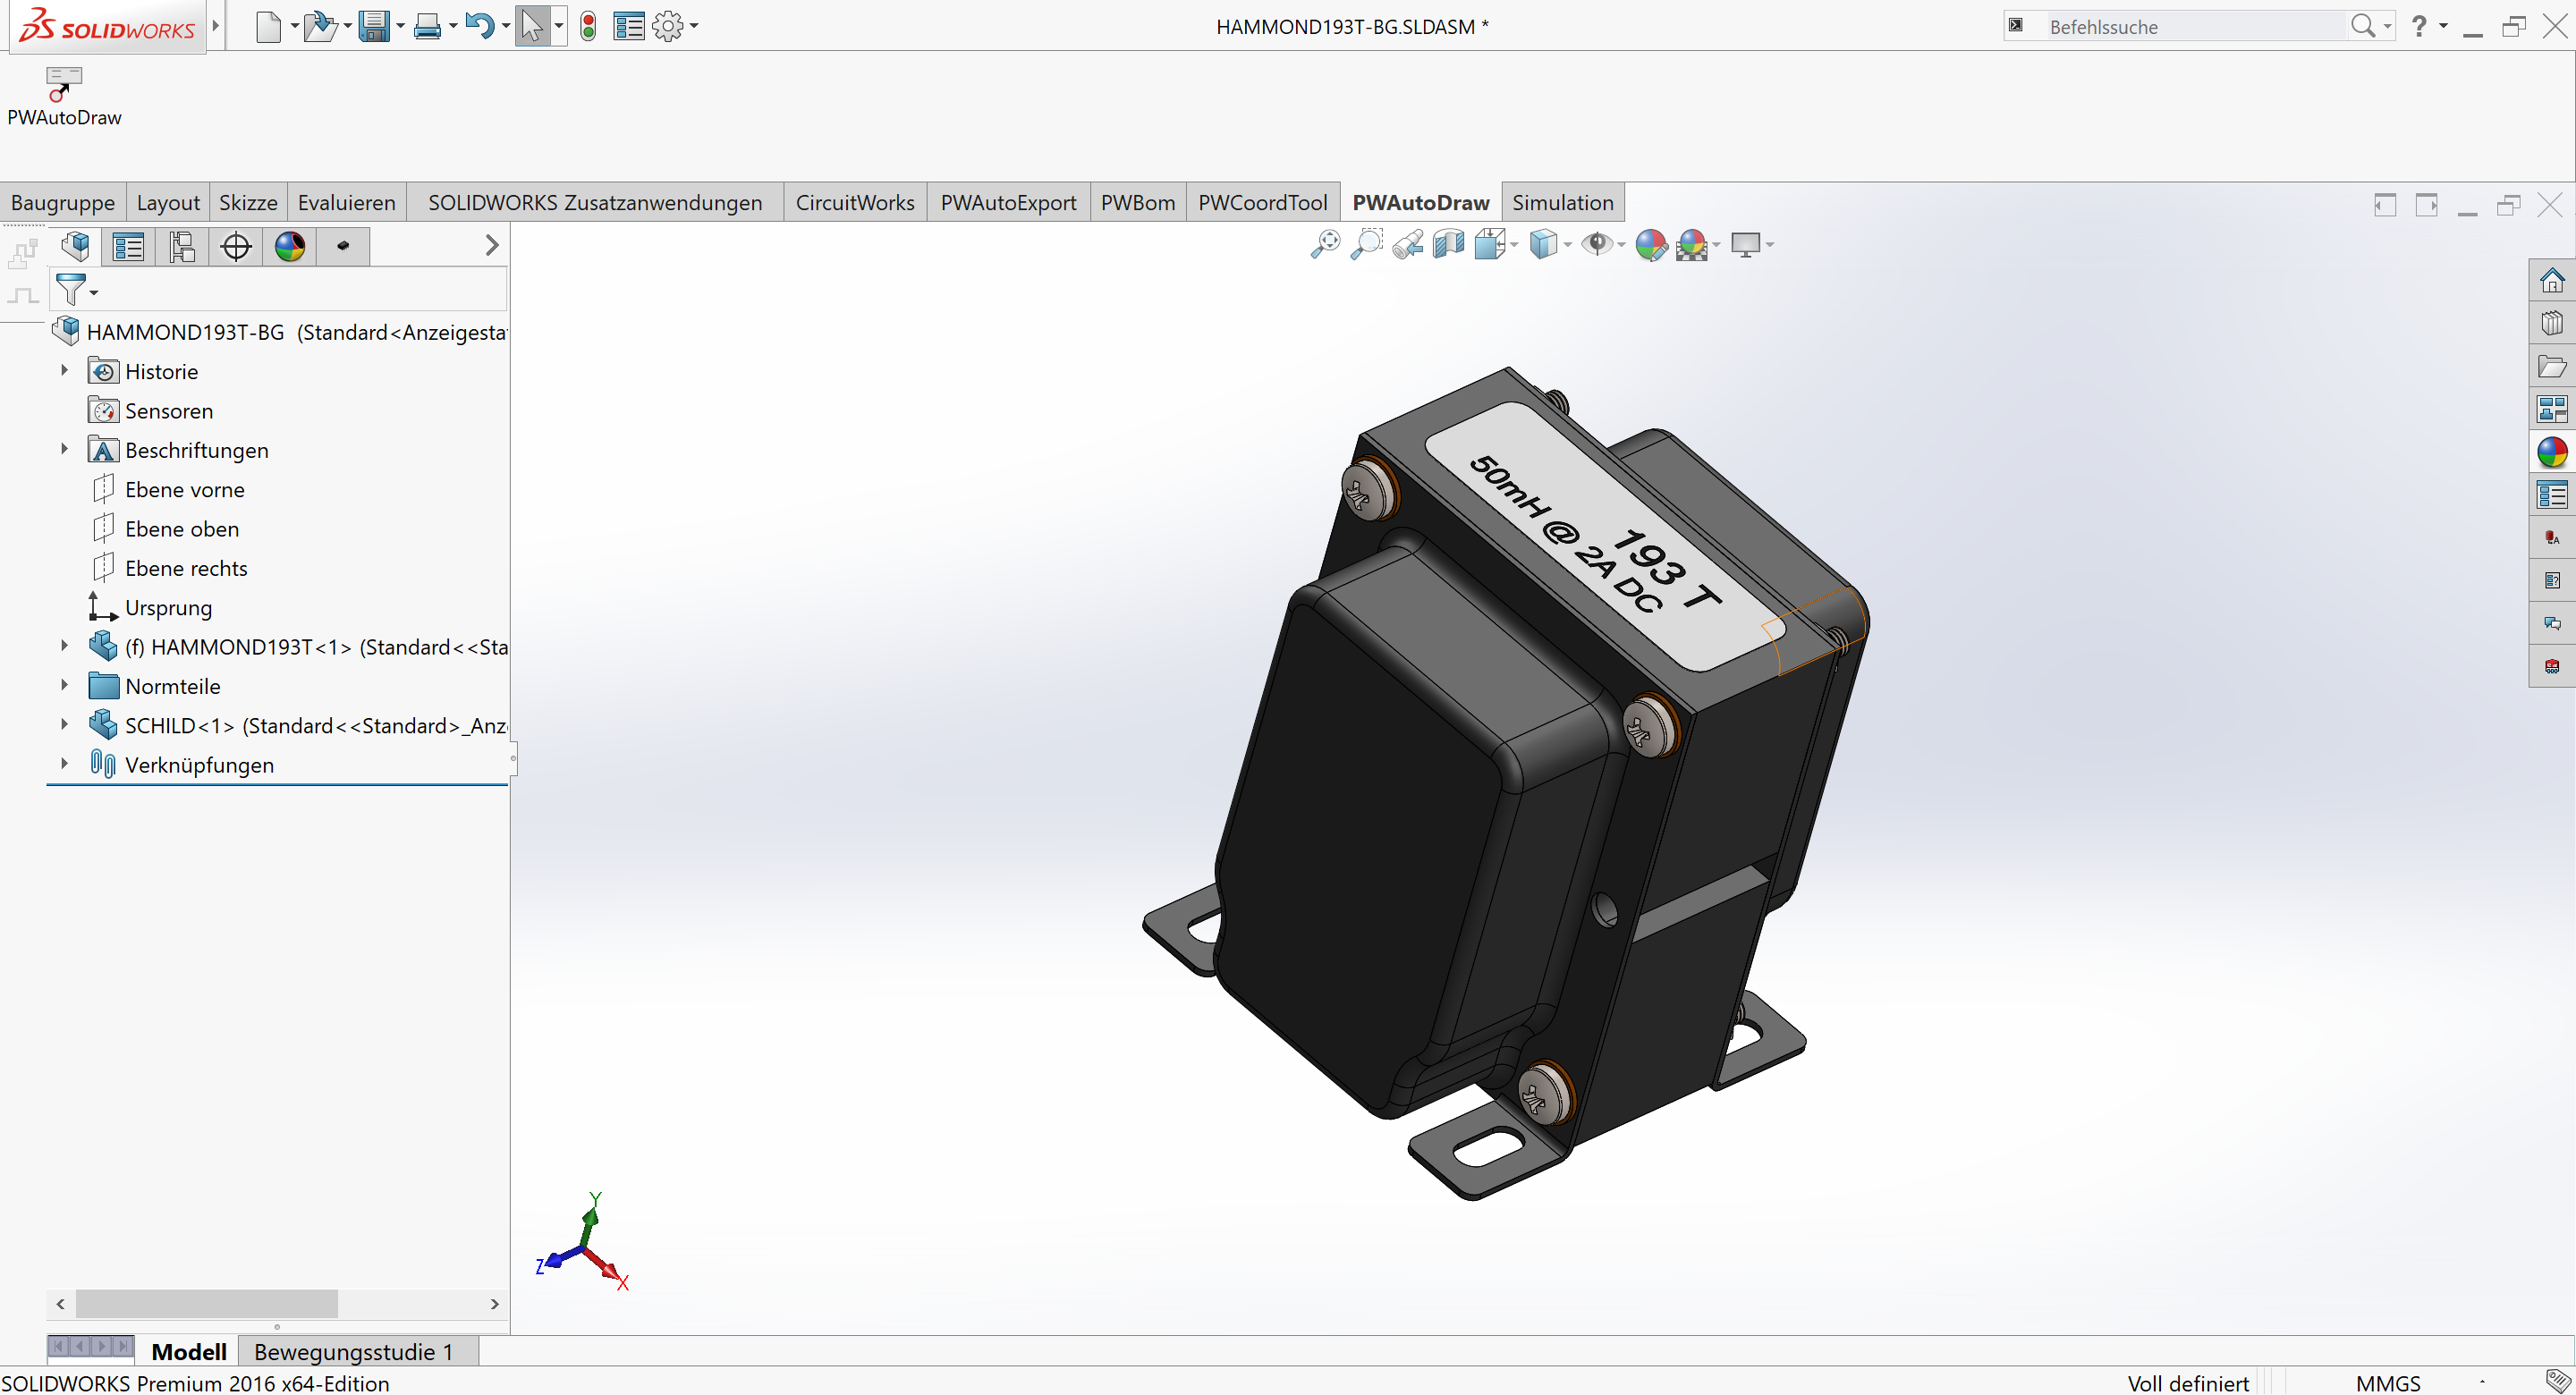Click the Zoom to Area icon
2576x1395 pixels.
click(1366, 245)
